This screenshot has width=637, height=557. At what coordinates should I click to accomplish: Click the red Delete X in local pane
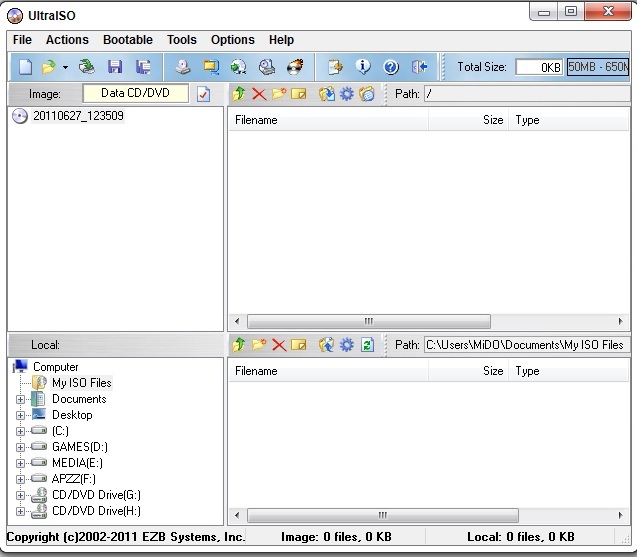pos(279,345)
